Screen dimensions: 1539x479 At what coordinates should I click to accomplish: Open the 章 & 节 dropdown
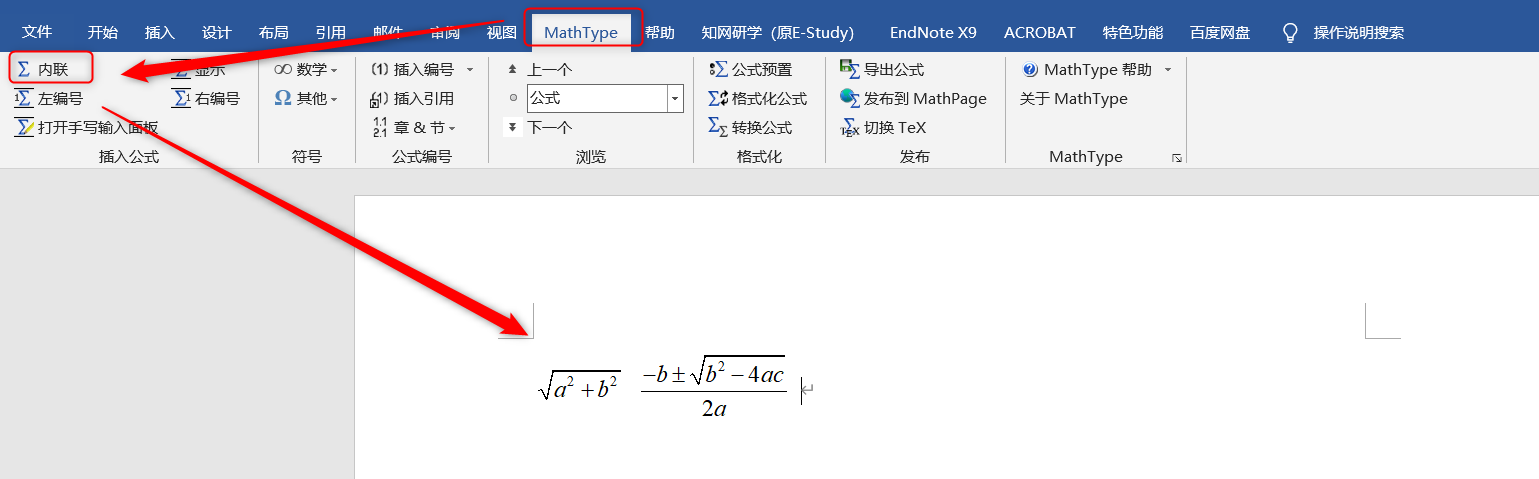click(413, 127)
